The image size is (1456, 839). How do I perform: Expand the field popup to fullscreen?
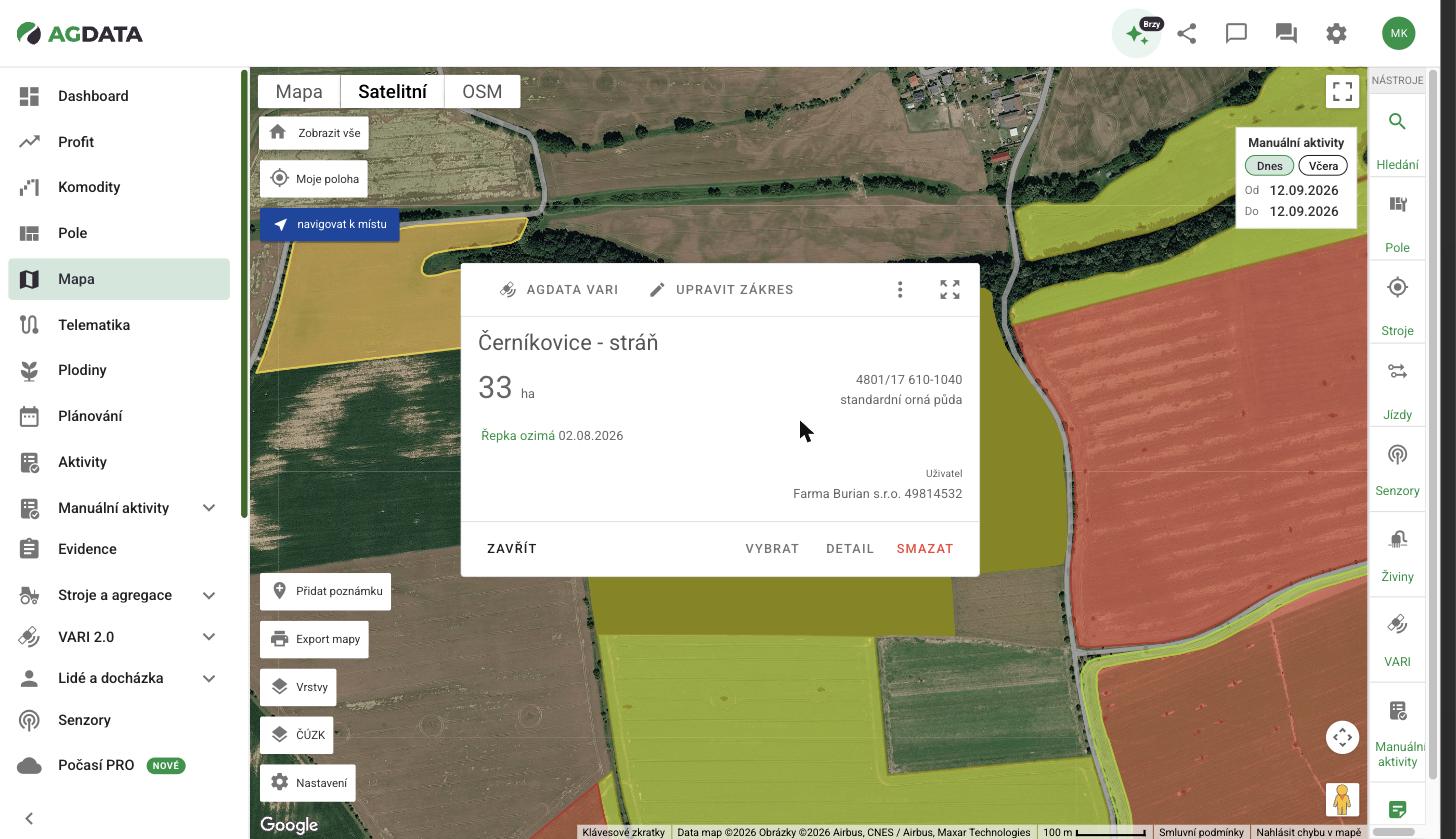[950, 290]
